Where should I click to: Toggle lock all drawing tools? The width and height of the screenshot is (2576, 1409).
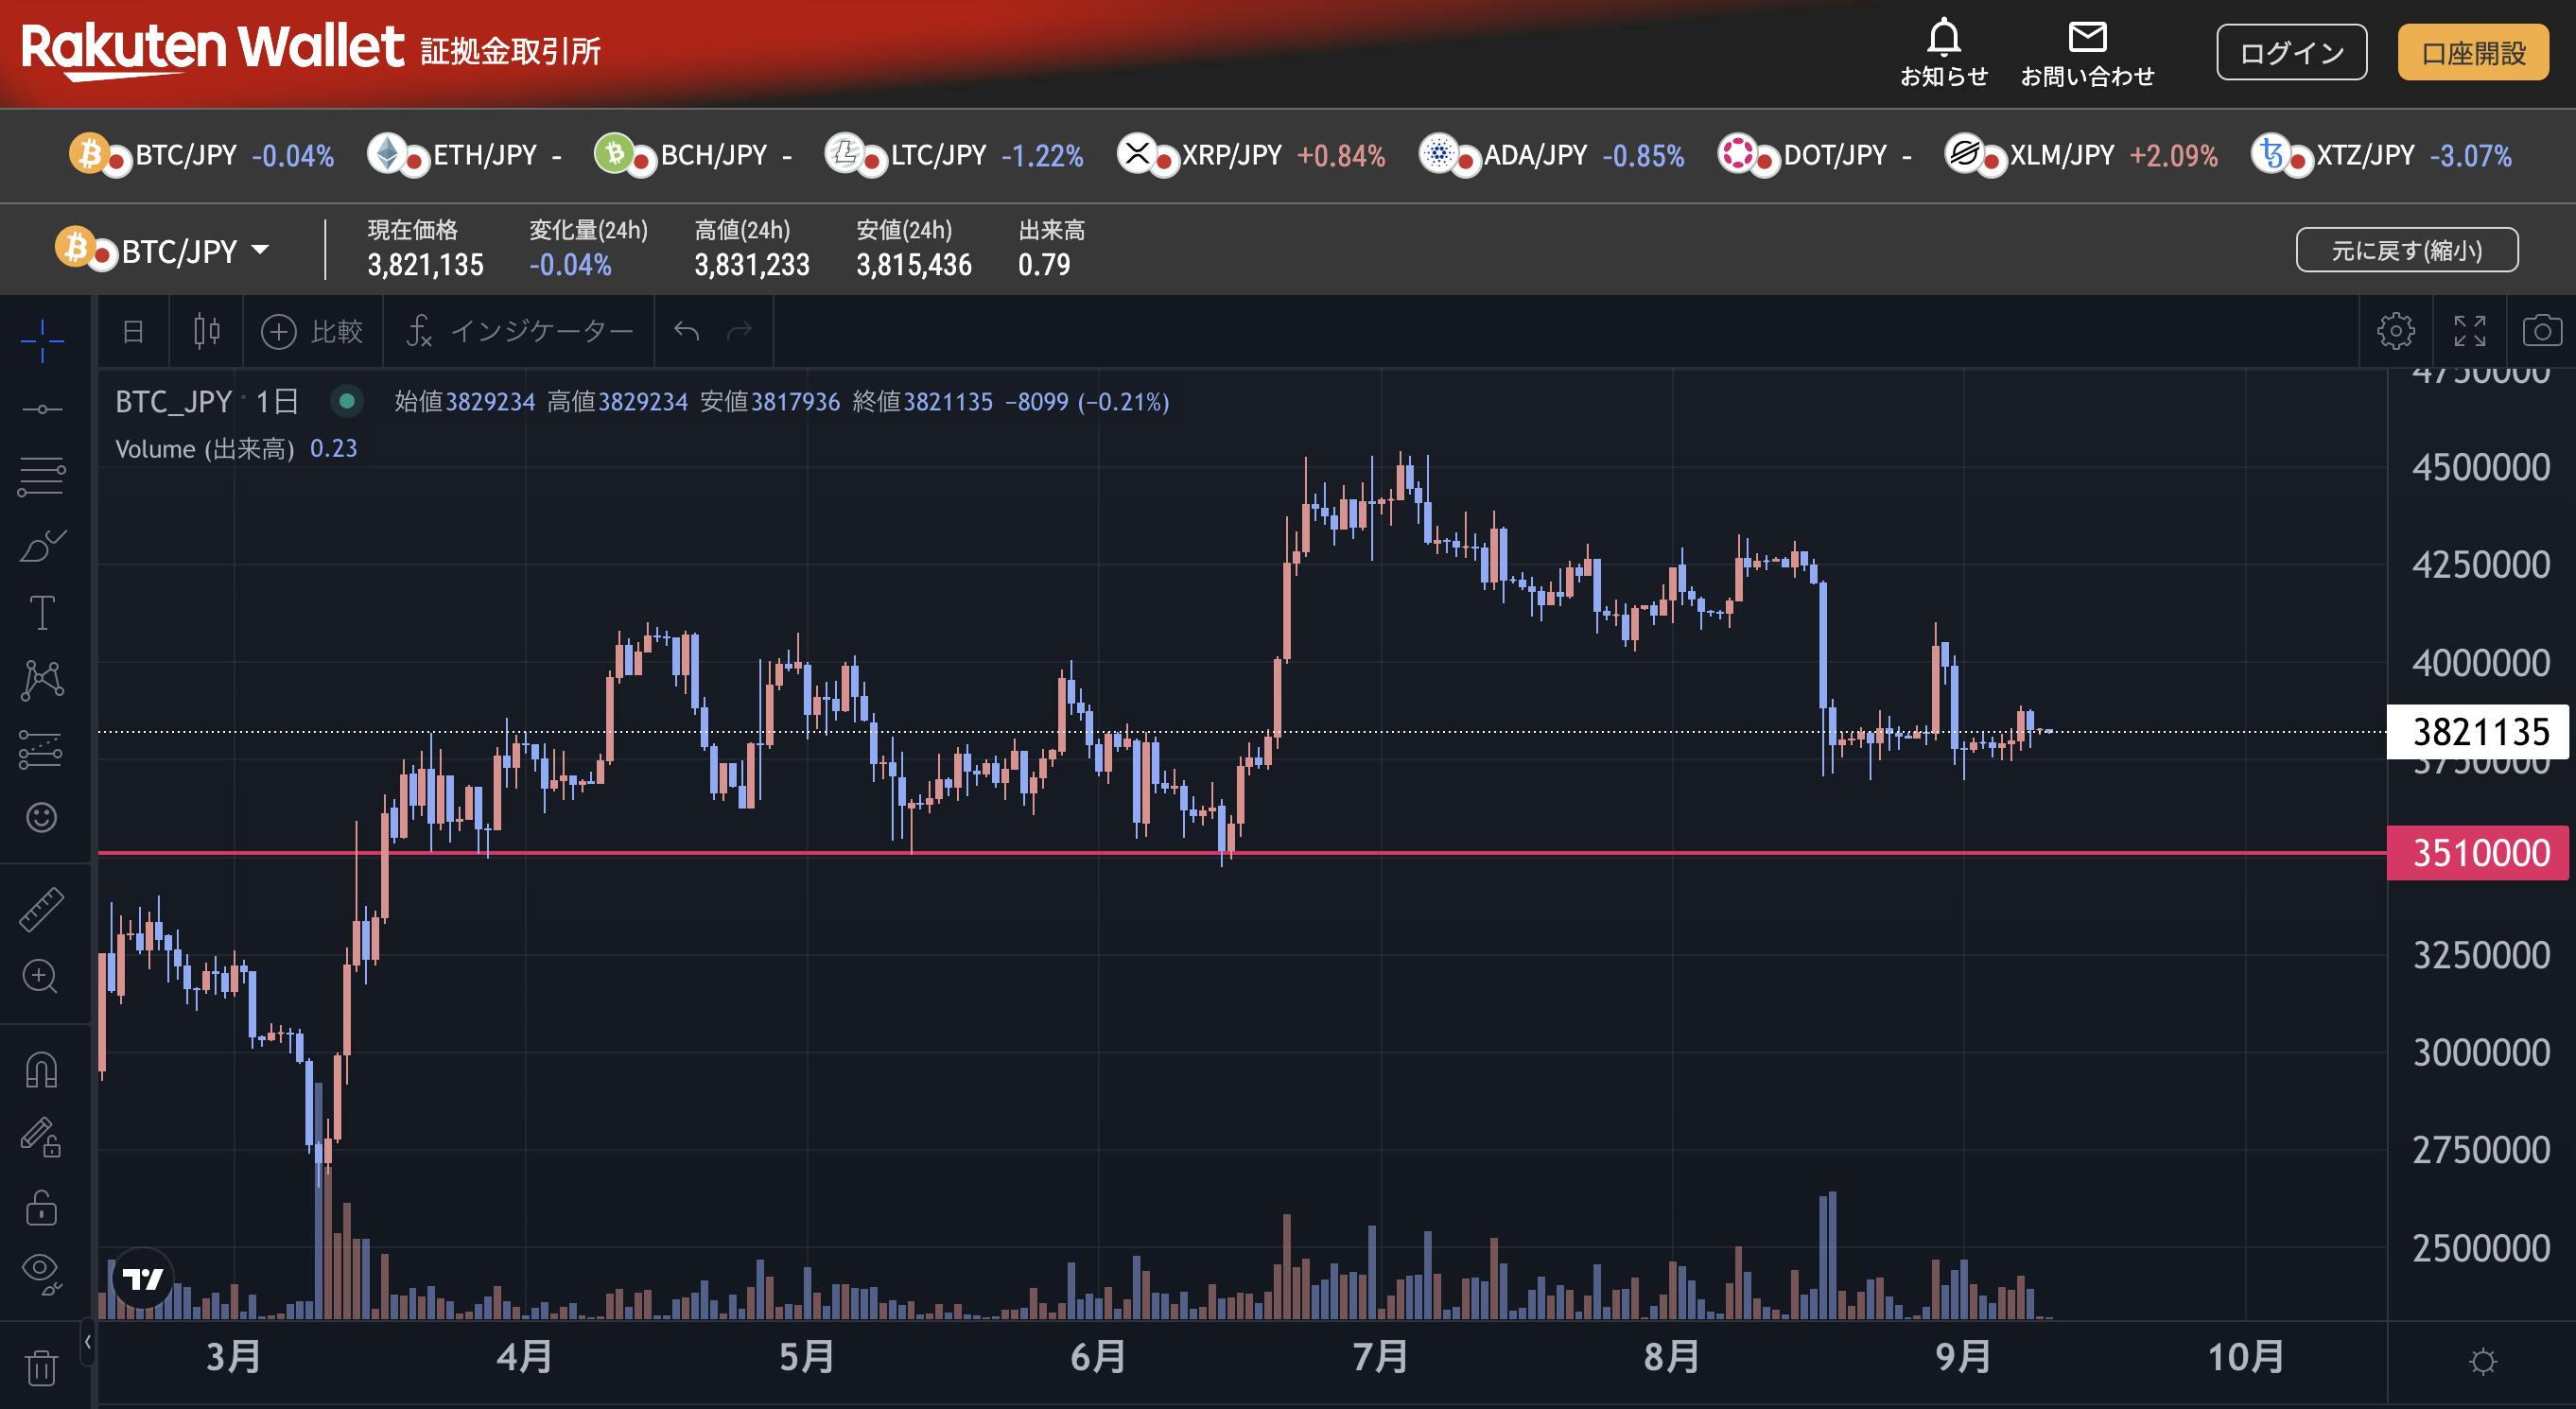coord(41,1207)
